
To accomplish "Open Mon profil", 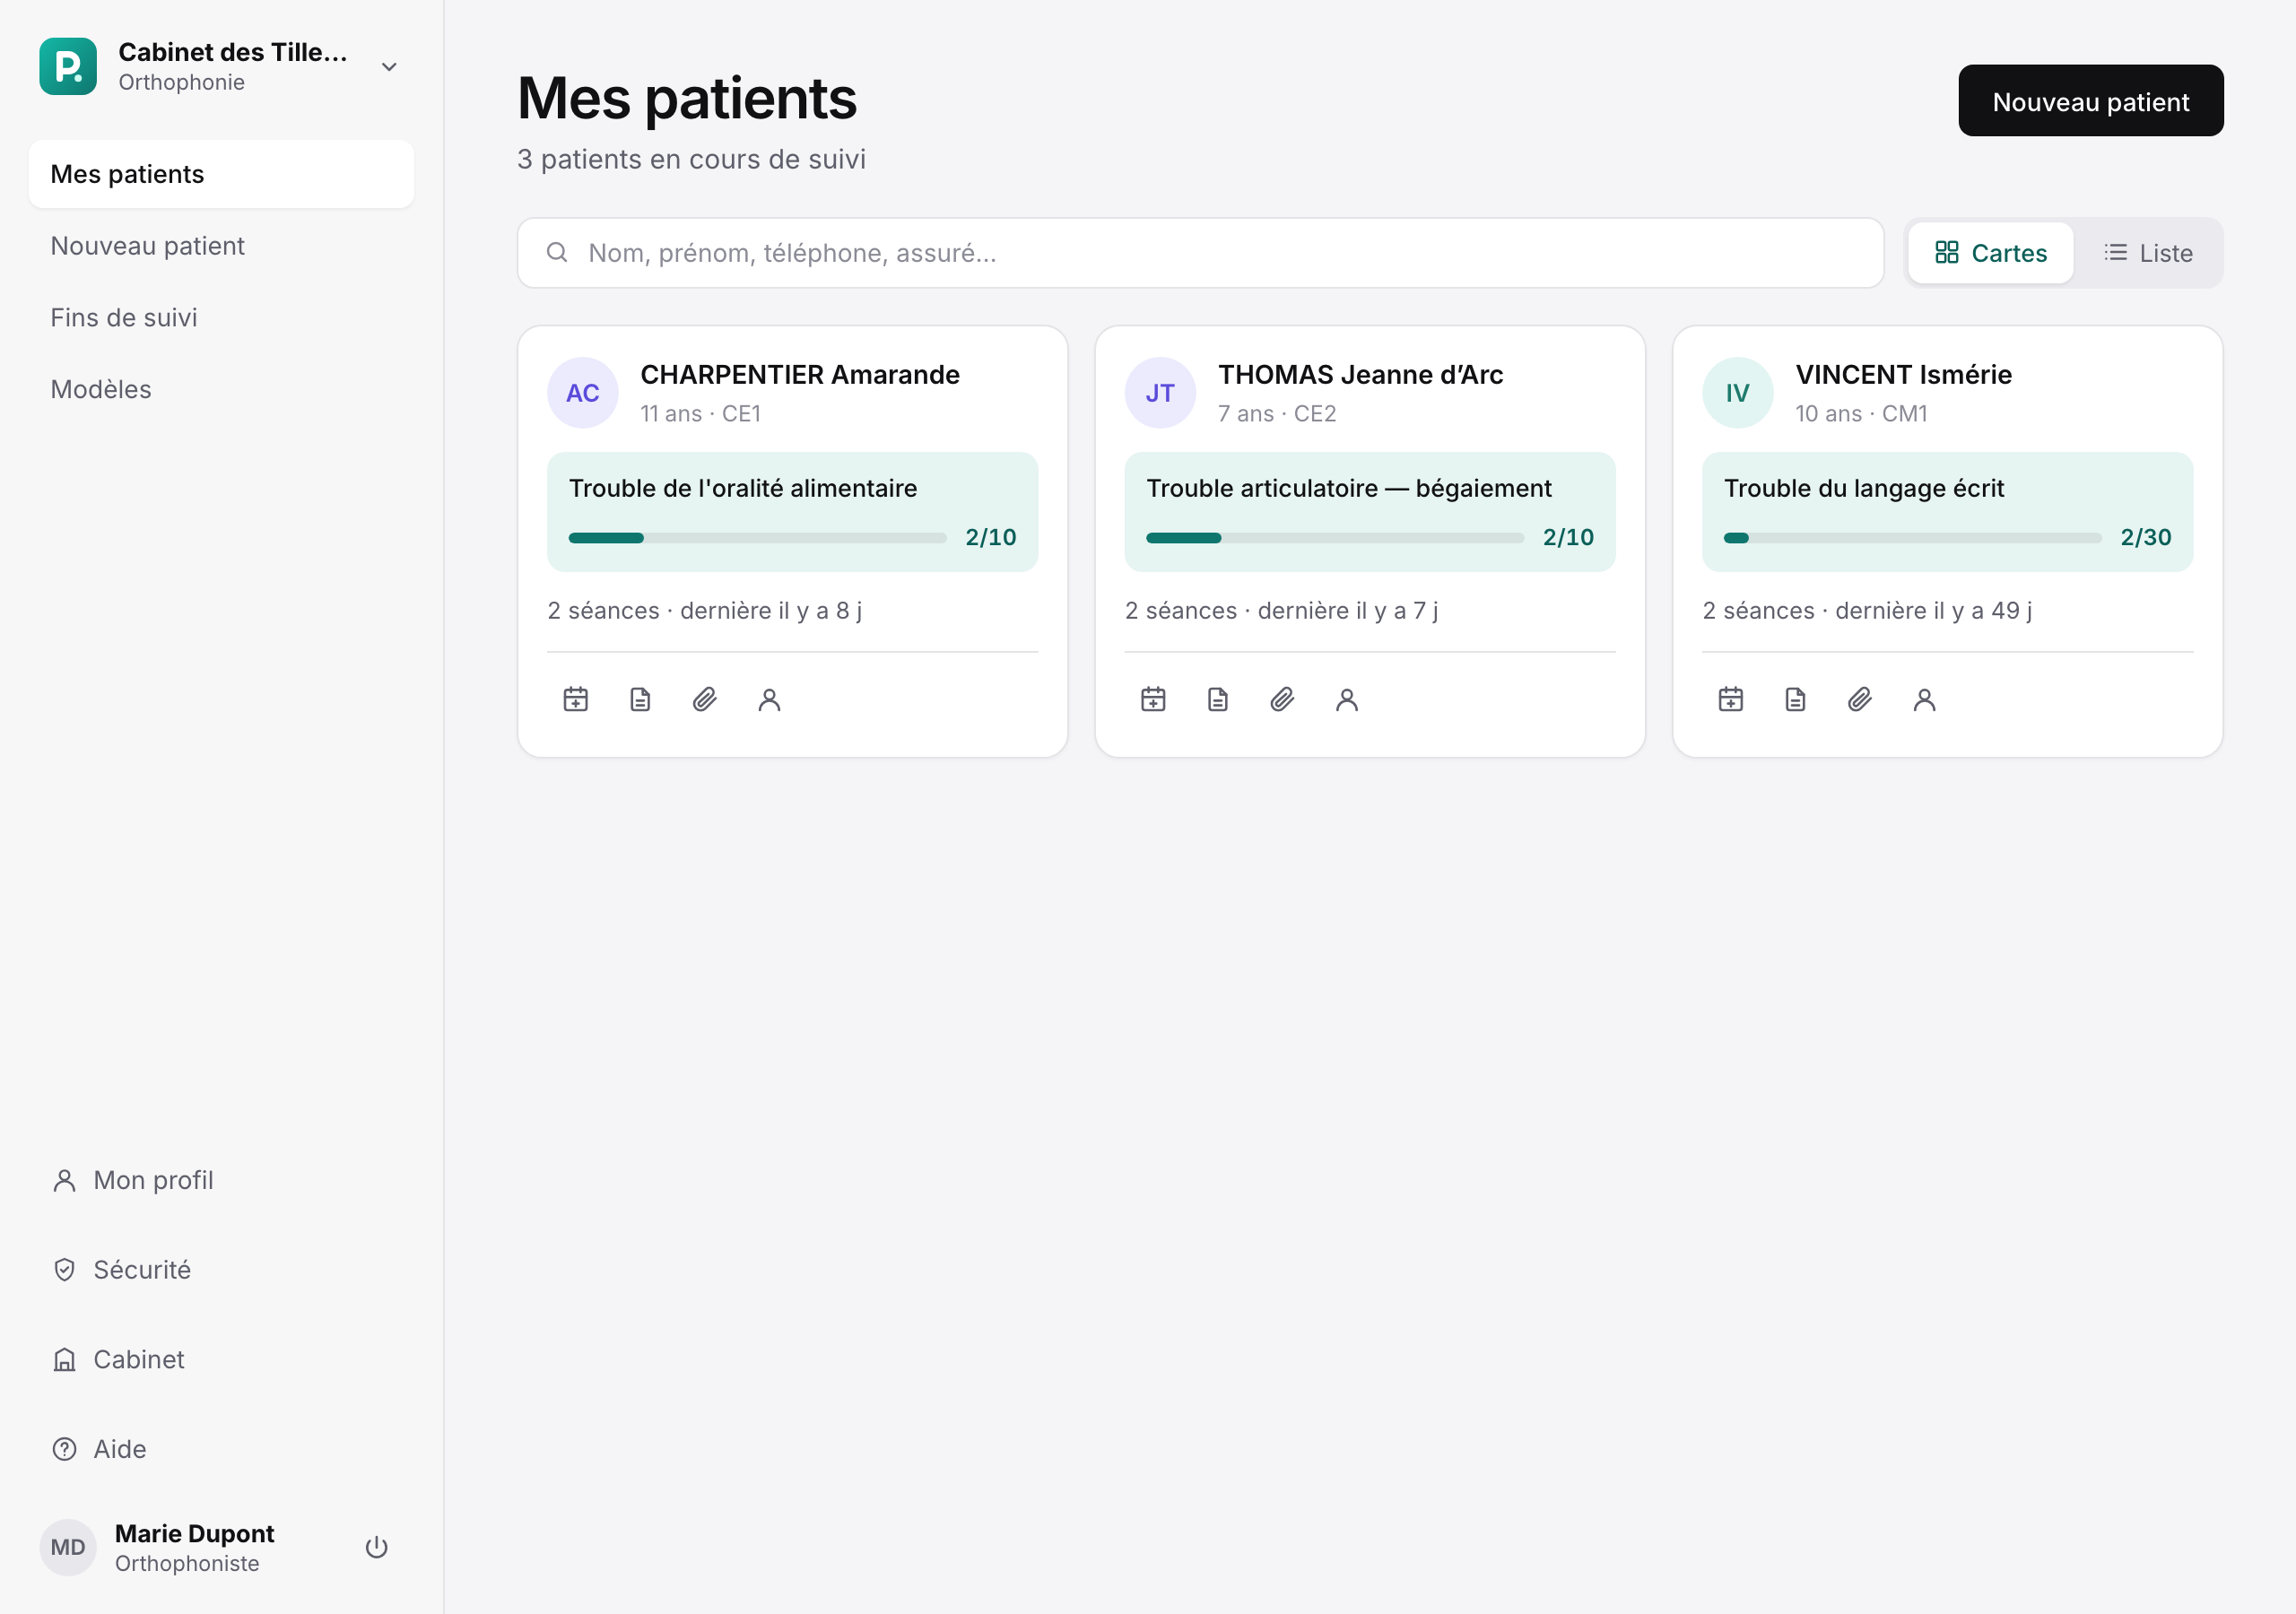I will coord(221,1180).
